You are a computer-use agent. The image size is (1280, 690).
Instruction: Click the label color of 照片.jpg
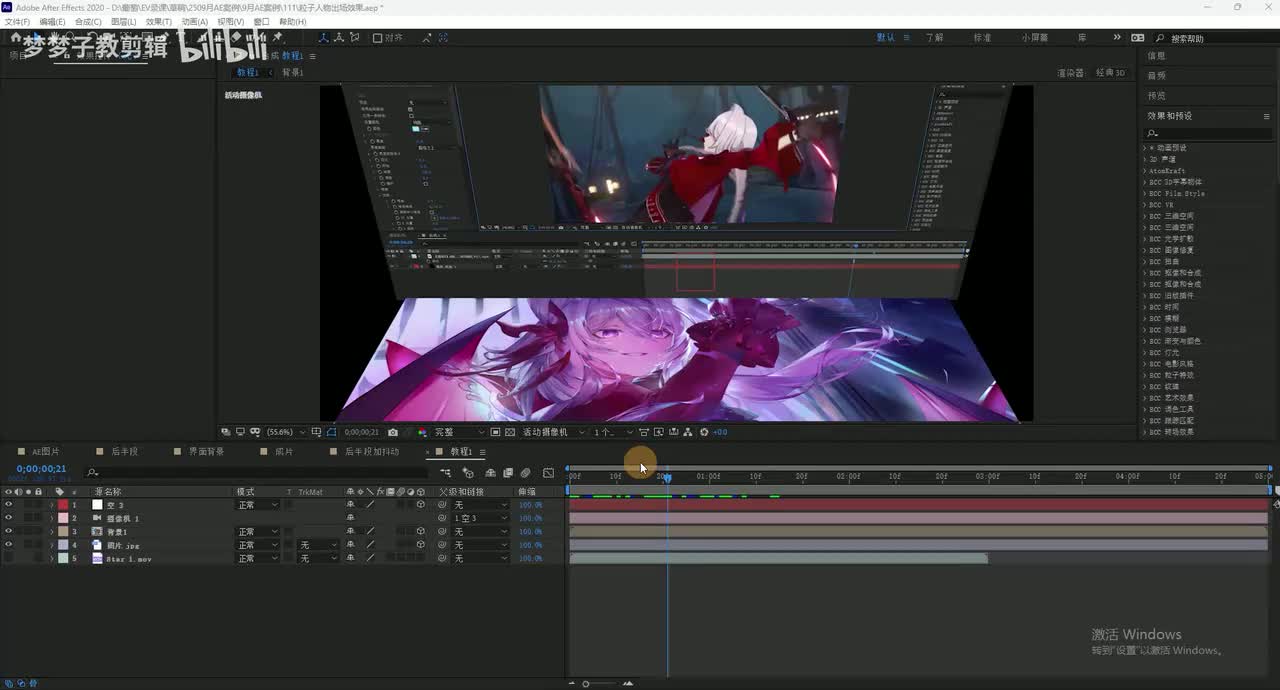pos(63,545)
